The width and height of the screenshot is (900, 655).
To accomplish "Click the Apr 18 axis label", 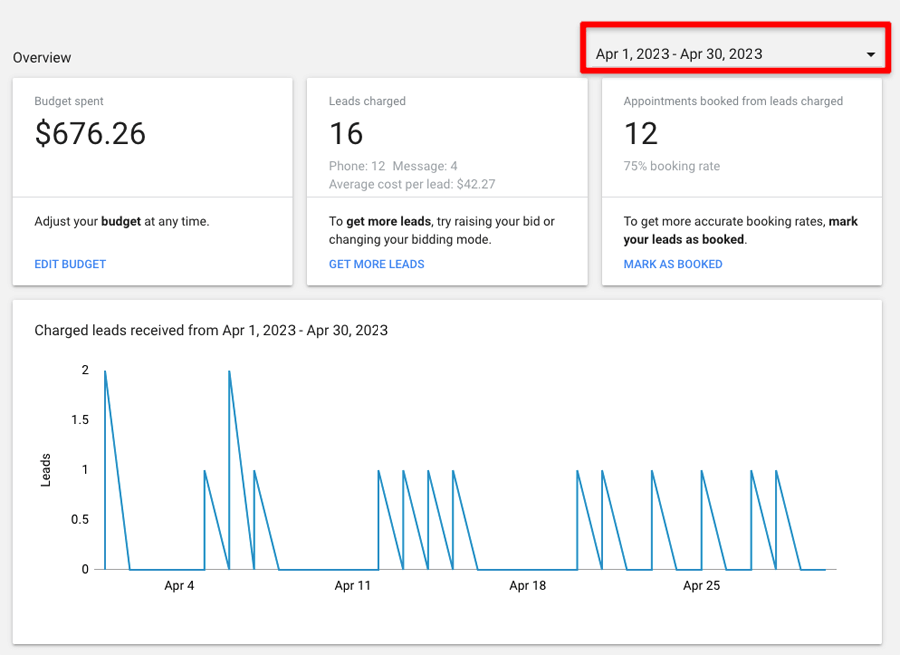I will 527,586.
